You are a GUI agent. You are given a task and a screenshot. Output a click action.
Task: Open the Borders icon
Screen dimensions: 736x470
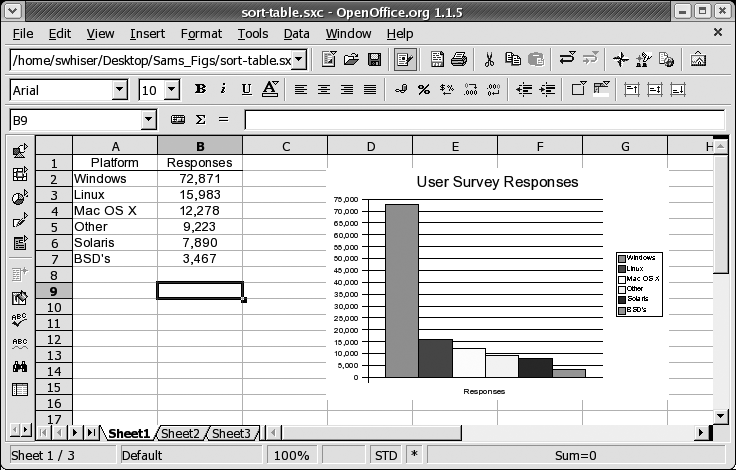tap(578, 88)
